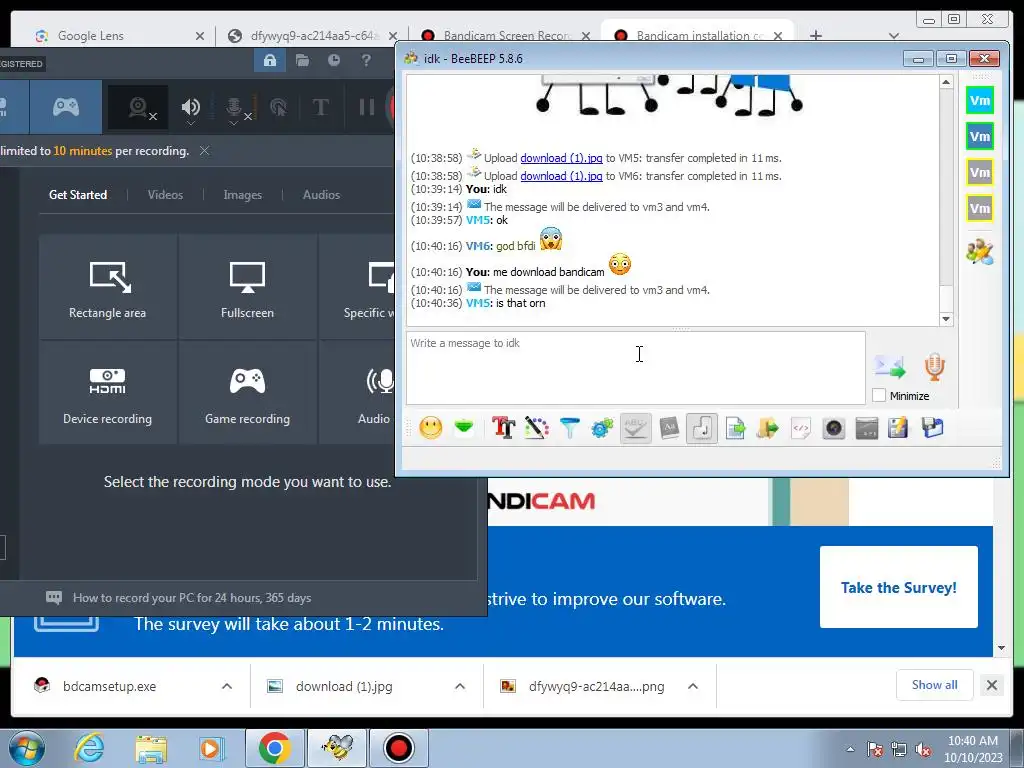
Task: Open the Bandicam scheduled recording clock icon
Action: (334, 61)
